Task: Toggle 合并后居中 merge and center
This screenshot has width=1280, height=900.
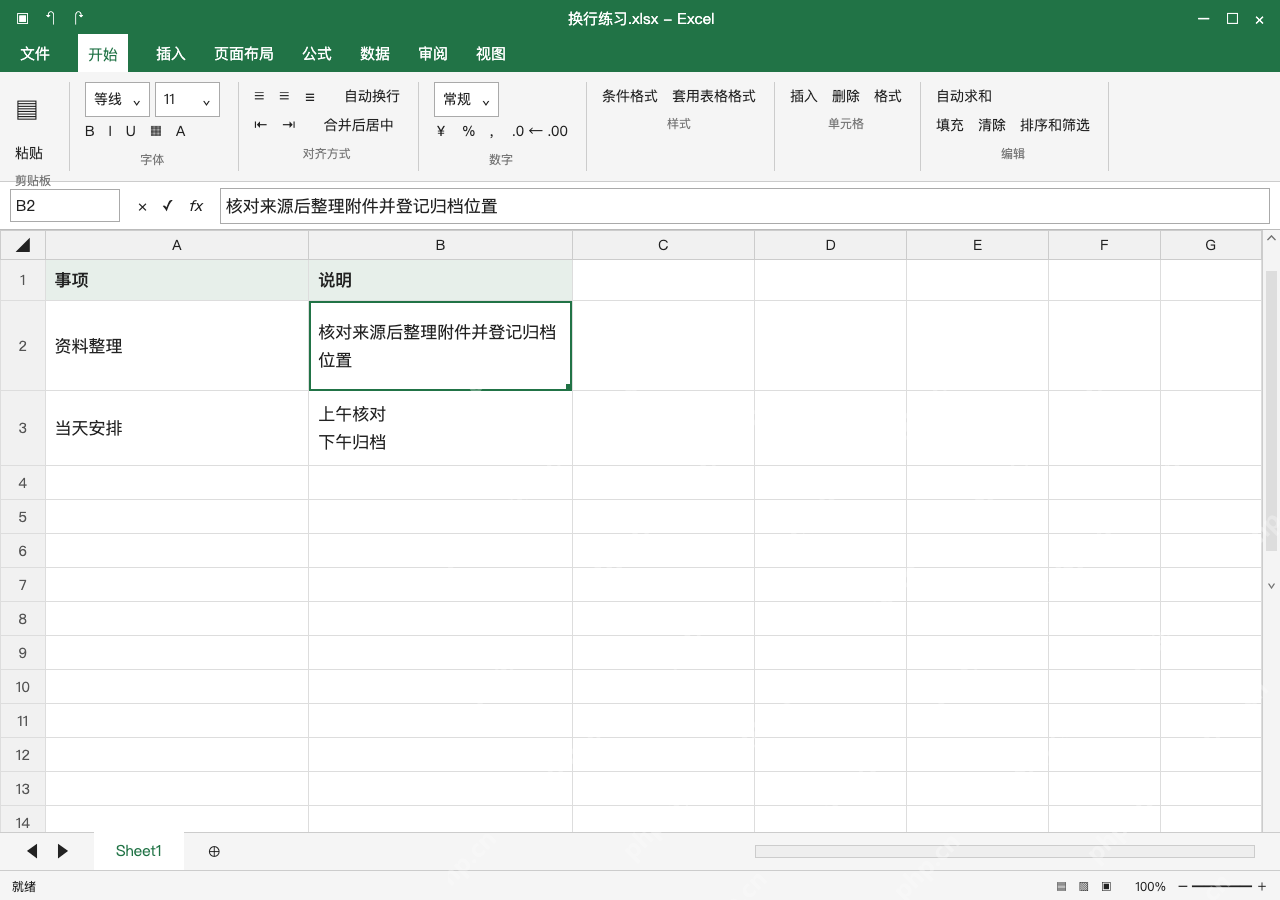Action: click(x=359, y=125)
